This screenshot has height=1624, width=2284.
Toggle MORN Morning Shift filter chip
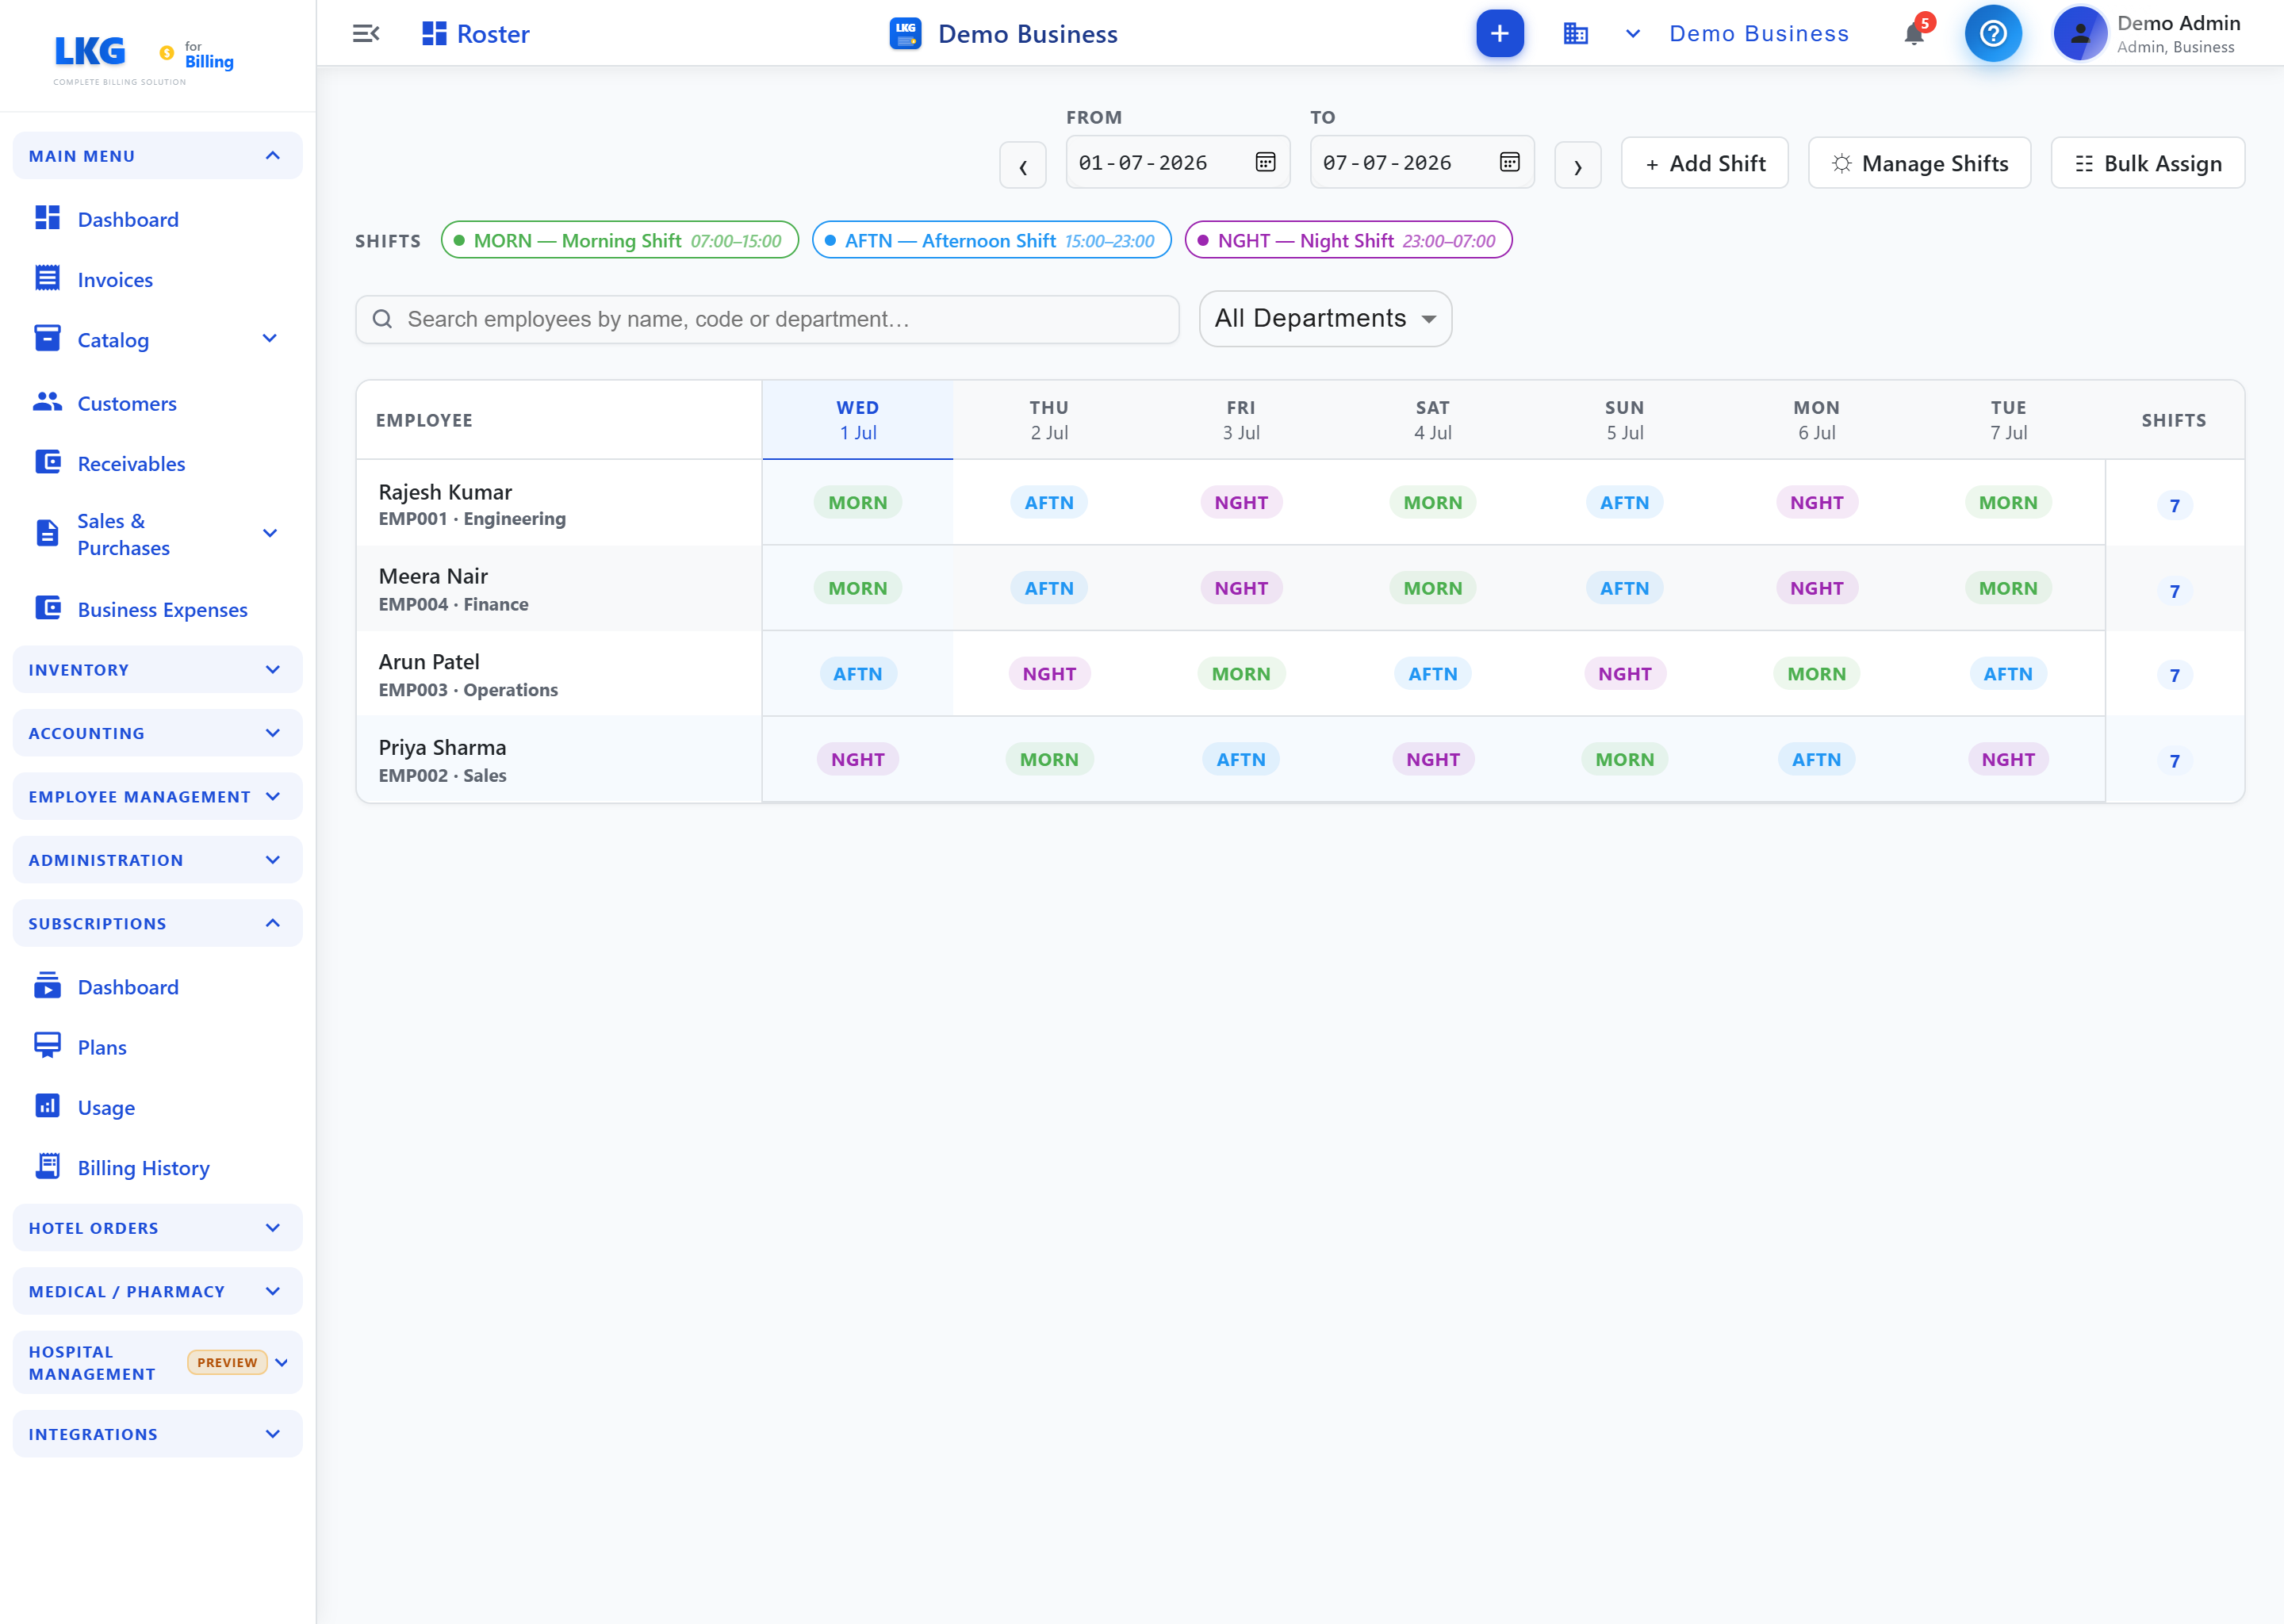(x=619, y=240)
